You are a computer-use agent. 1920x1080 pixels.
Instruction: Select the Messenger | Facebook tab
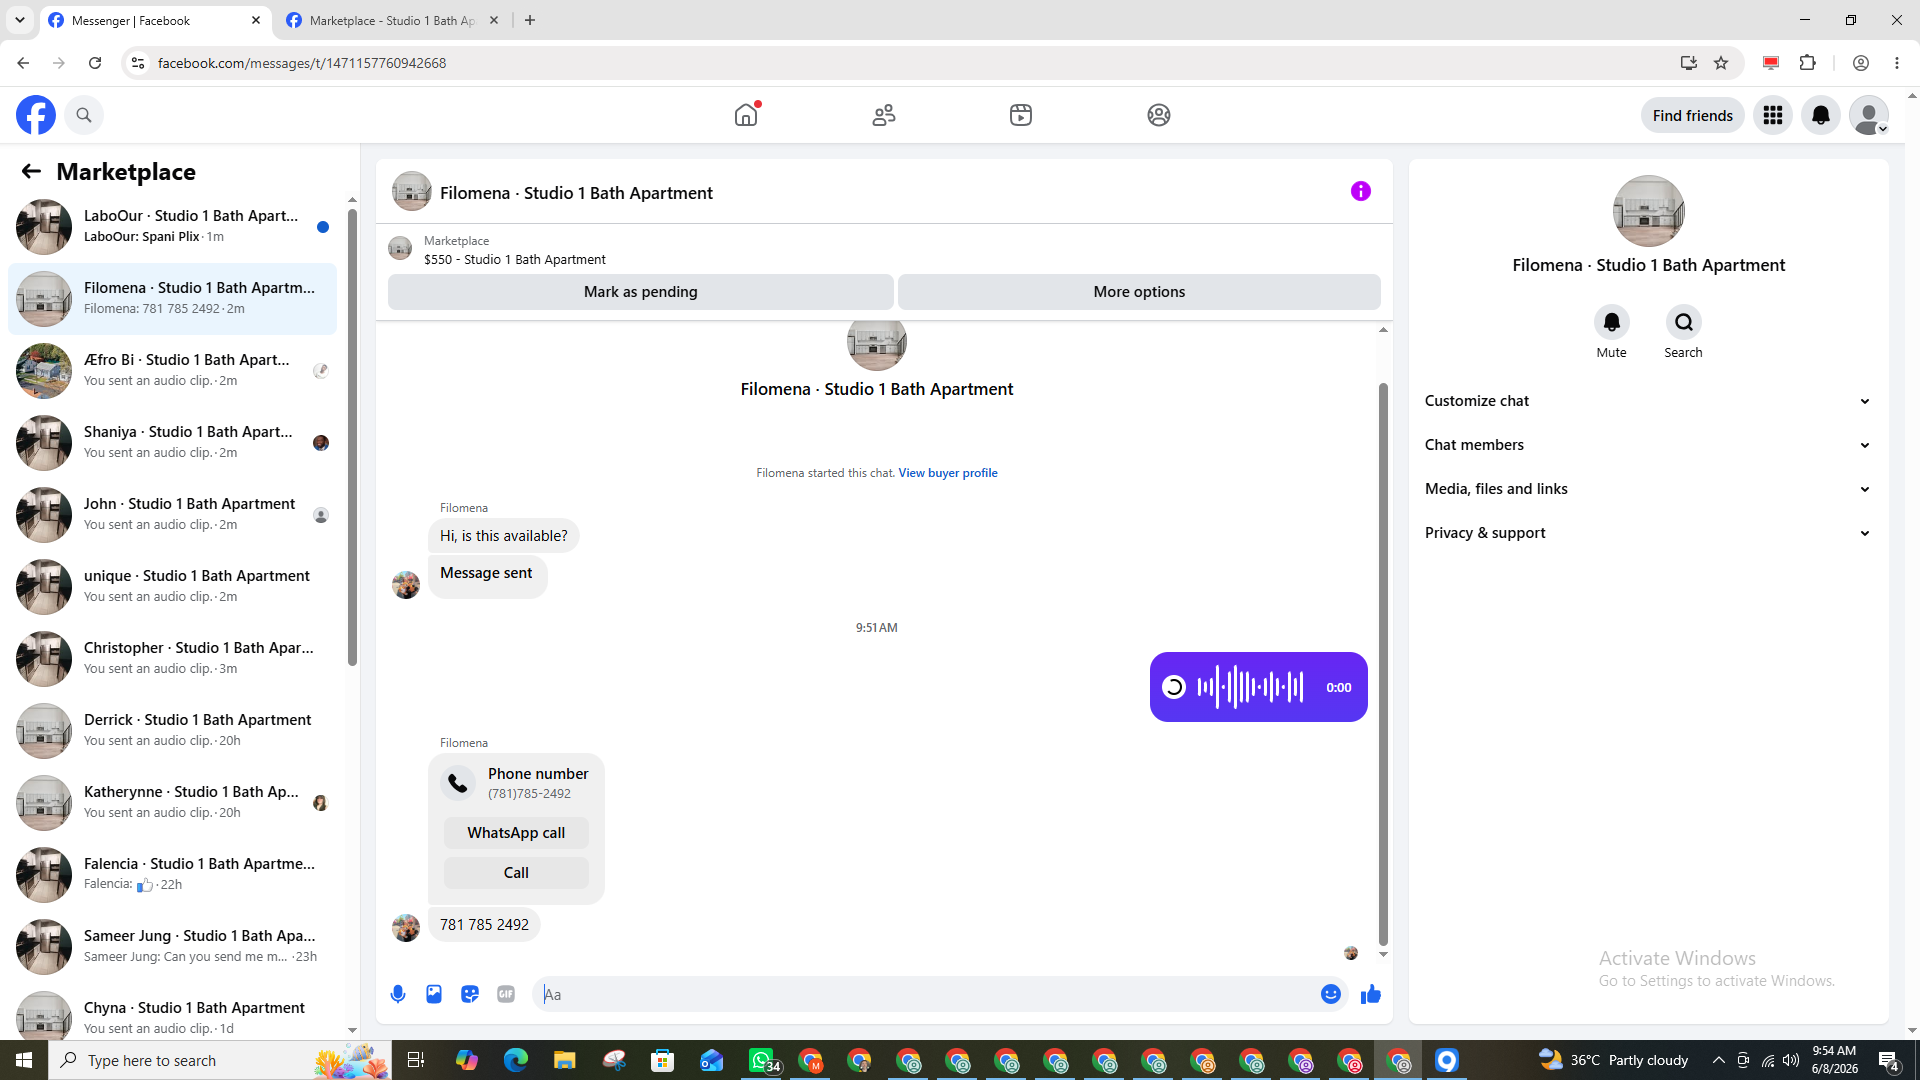155,20
